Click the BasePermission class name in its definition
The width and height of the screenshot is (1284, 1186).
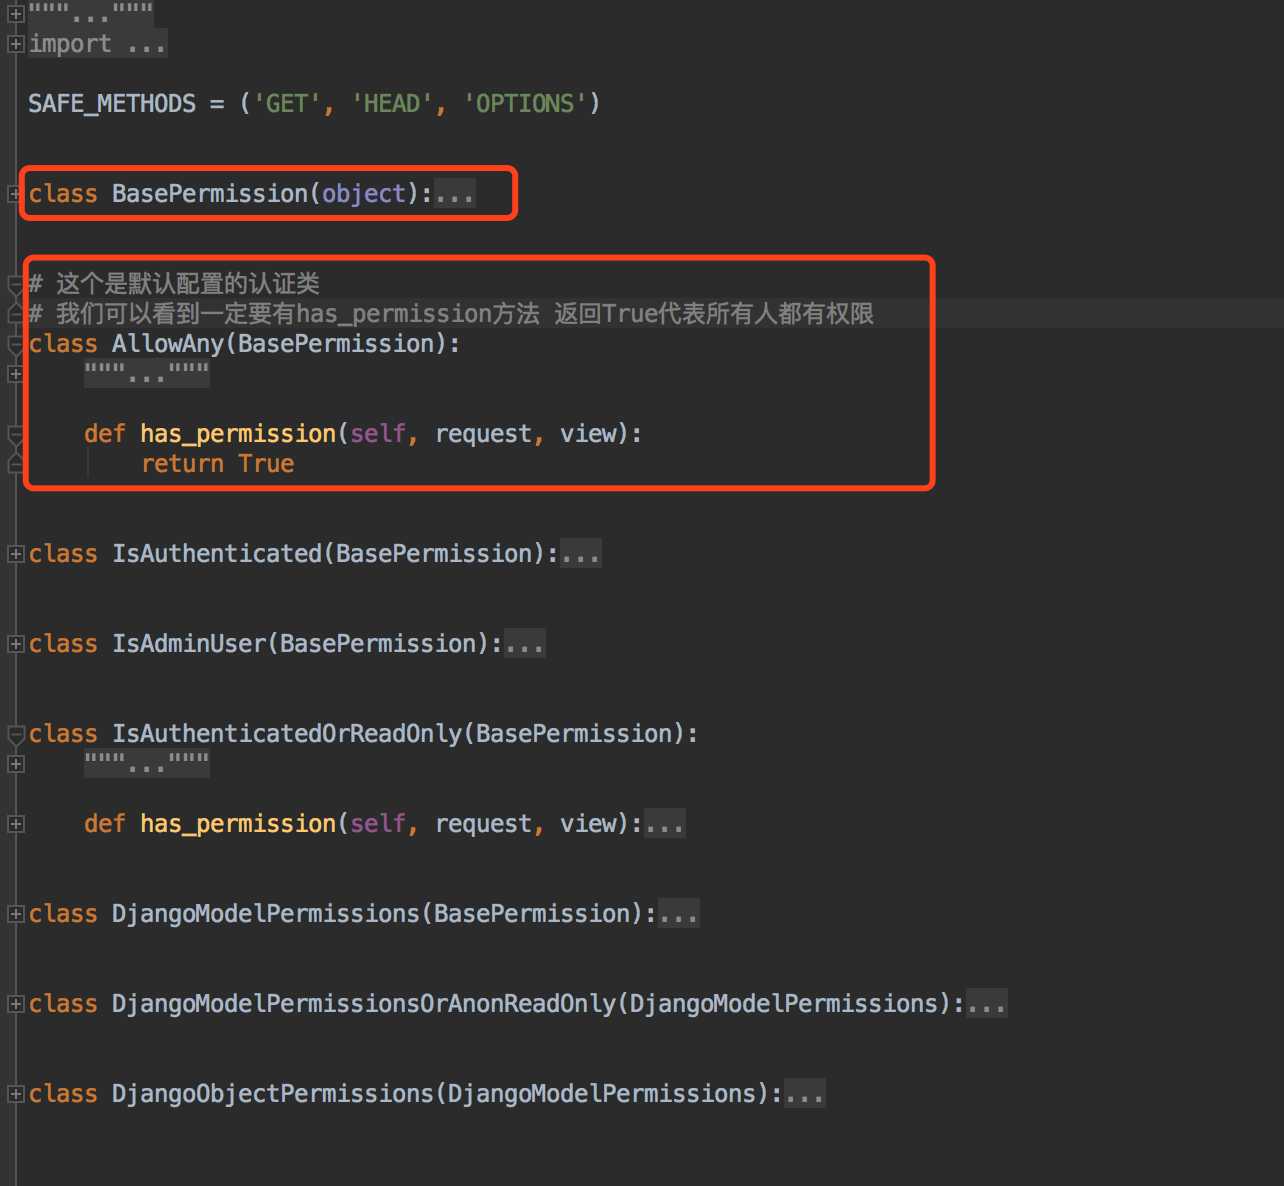pyautogui.click(x=210, y=194)
